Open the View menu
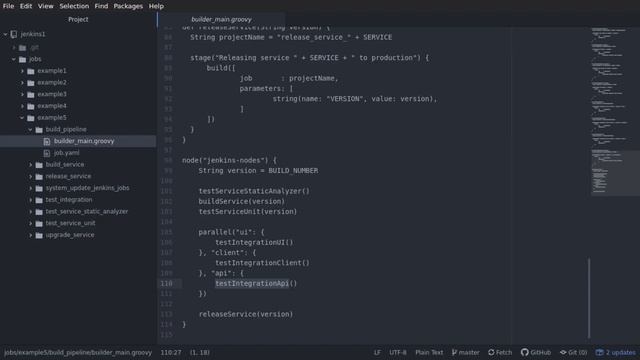Image resolution: width=640 pixels, height=360 pixels. (45, 6)
